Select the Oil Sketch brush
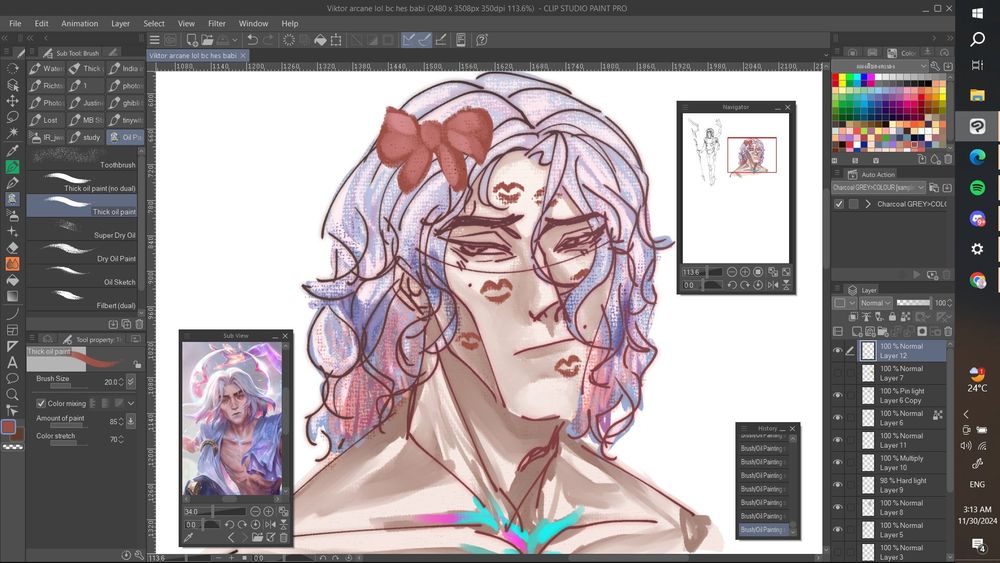Viewport: 1000px width, 563px height. pyautogui.click(x=82, y=276)
